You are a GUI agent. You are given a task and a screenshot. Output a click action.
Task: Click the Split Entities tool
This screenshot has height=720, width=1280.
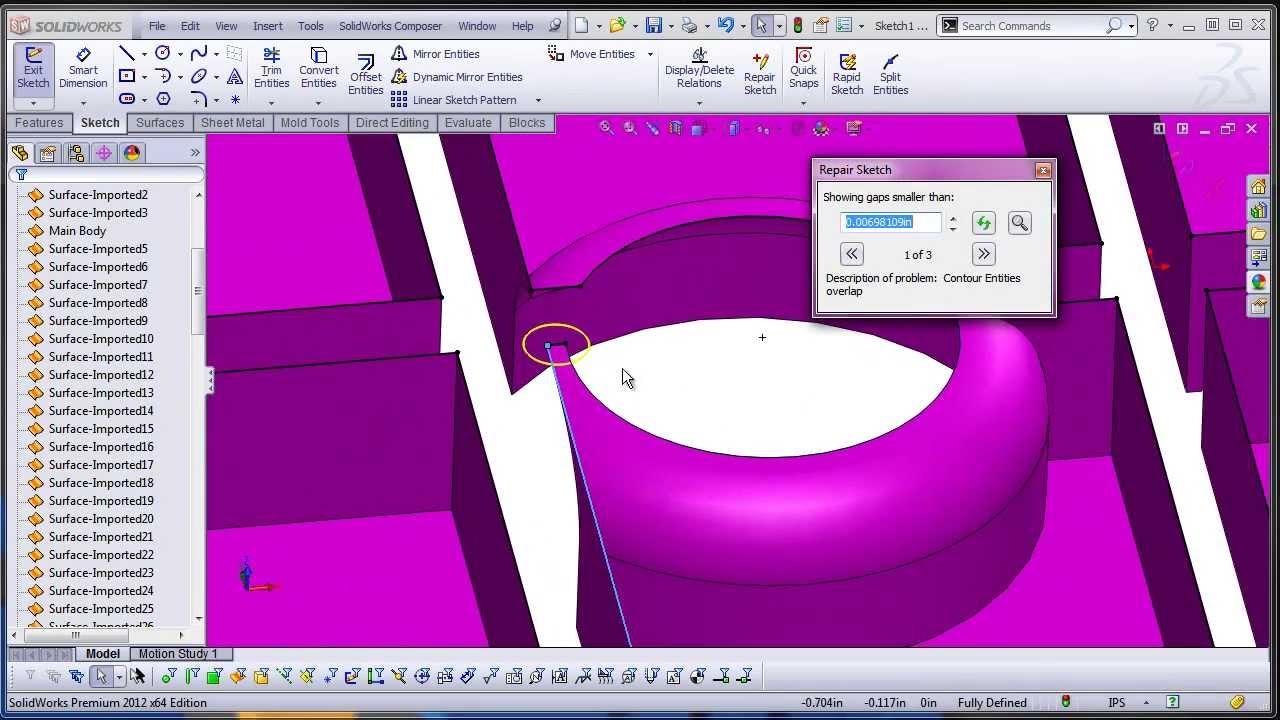[890, 75]
